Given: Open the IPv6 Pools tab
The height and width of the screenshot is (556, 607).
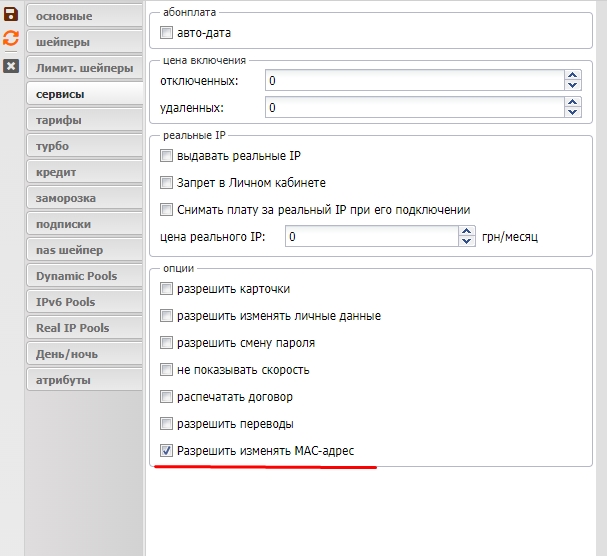Looking at the screenshot, I should [x=83, y=302].
